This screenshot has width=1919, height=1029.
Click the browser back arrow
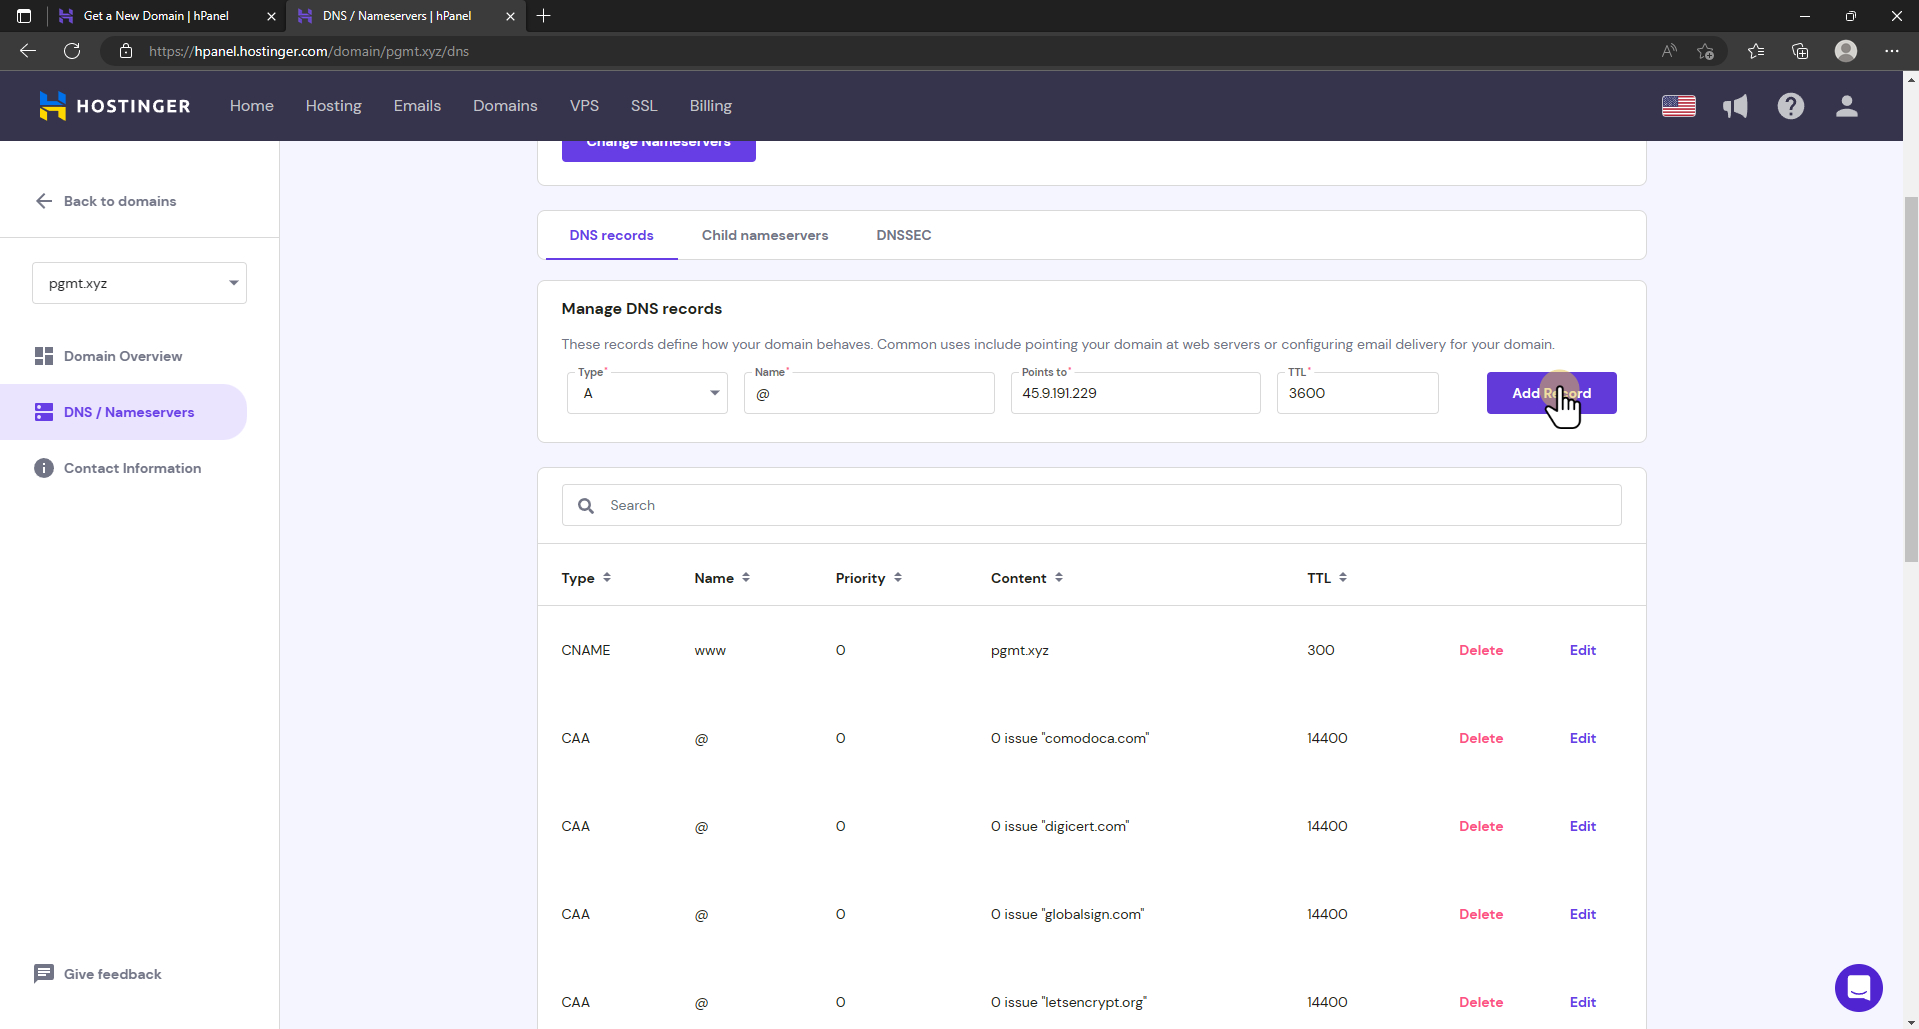point(28,51)
